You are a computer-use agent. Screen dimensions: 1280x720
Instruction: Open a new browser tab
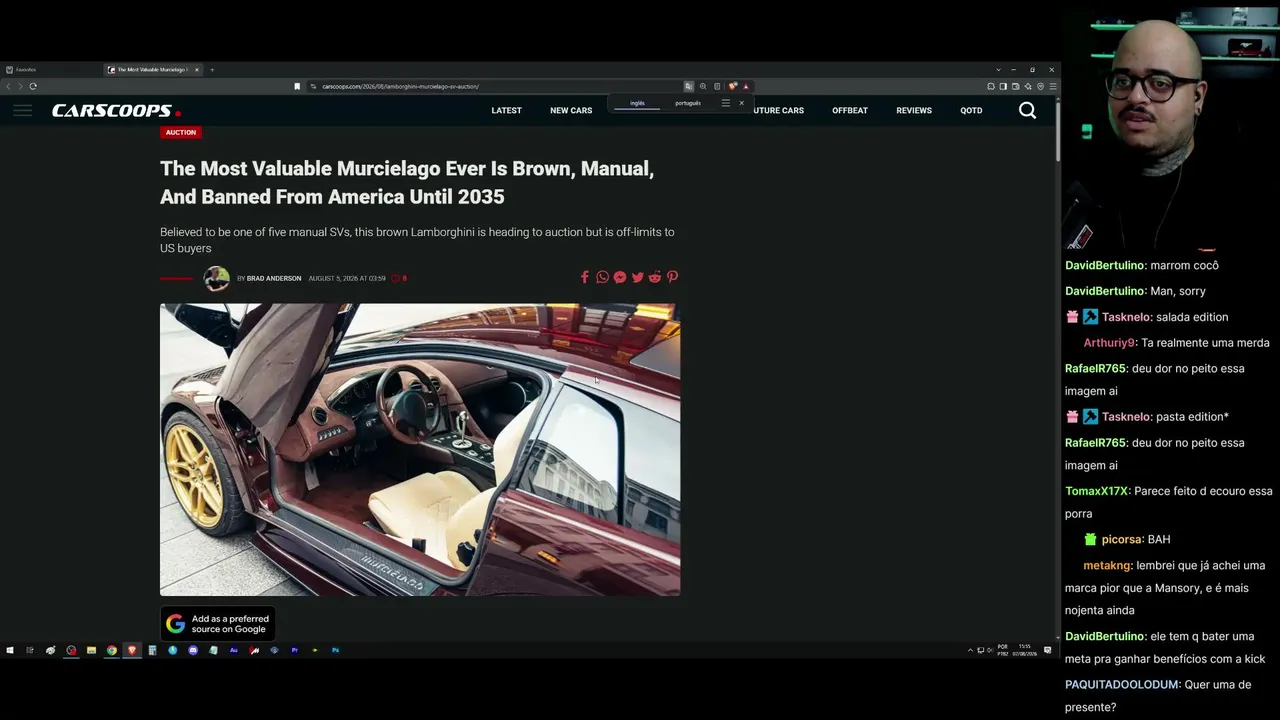[212, 70]
